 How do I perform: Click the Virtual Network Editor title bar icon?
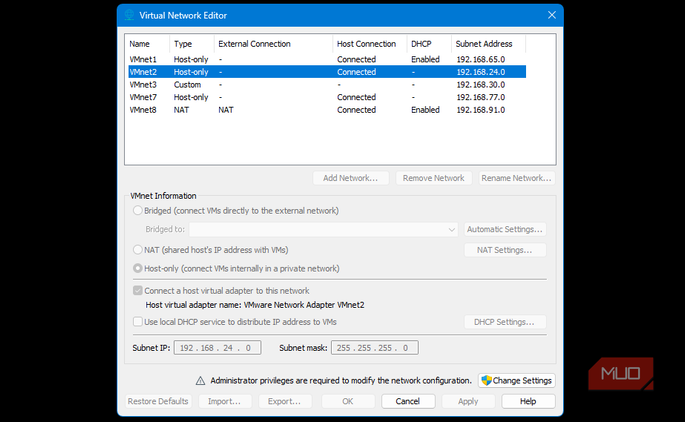coord(129,15)
